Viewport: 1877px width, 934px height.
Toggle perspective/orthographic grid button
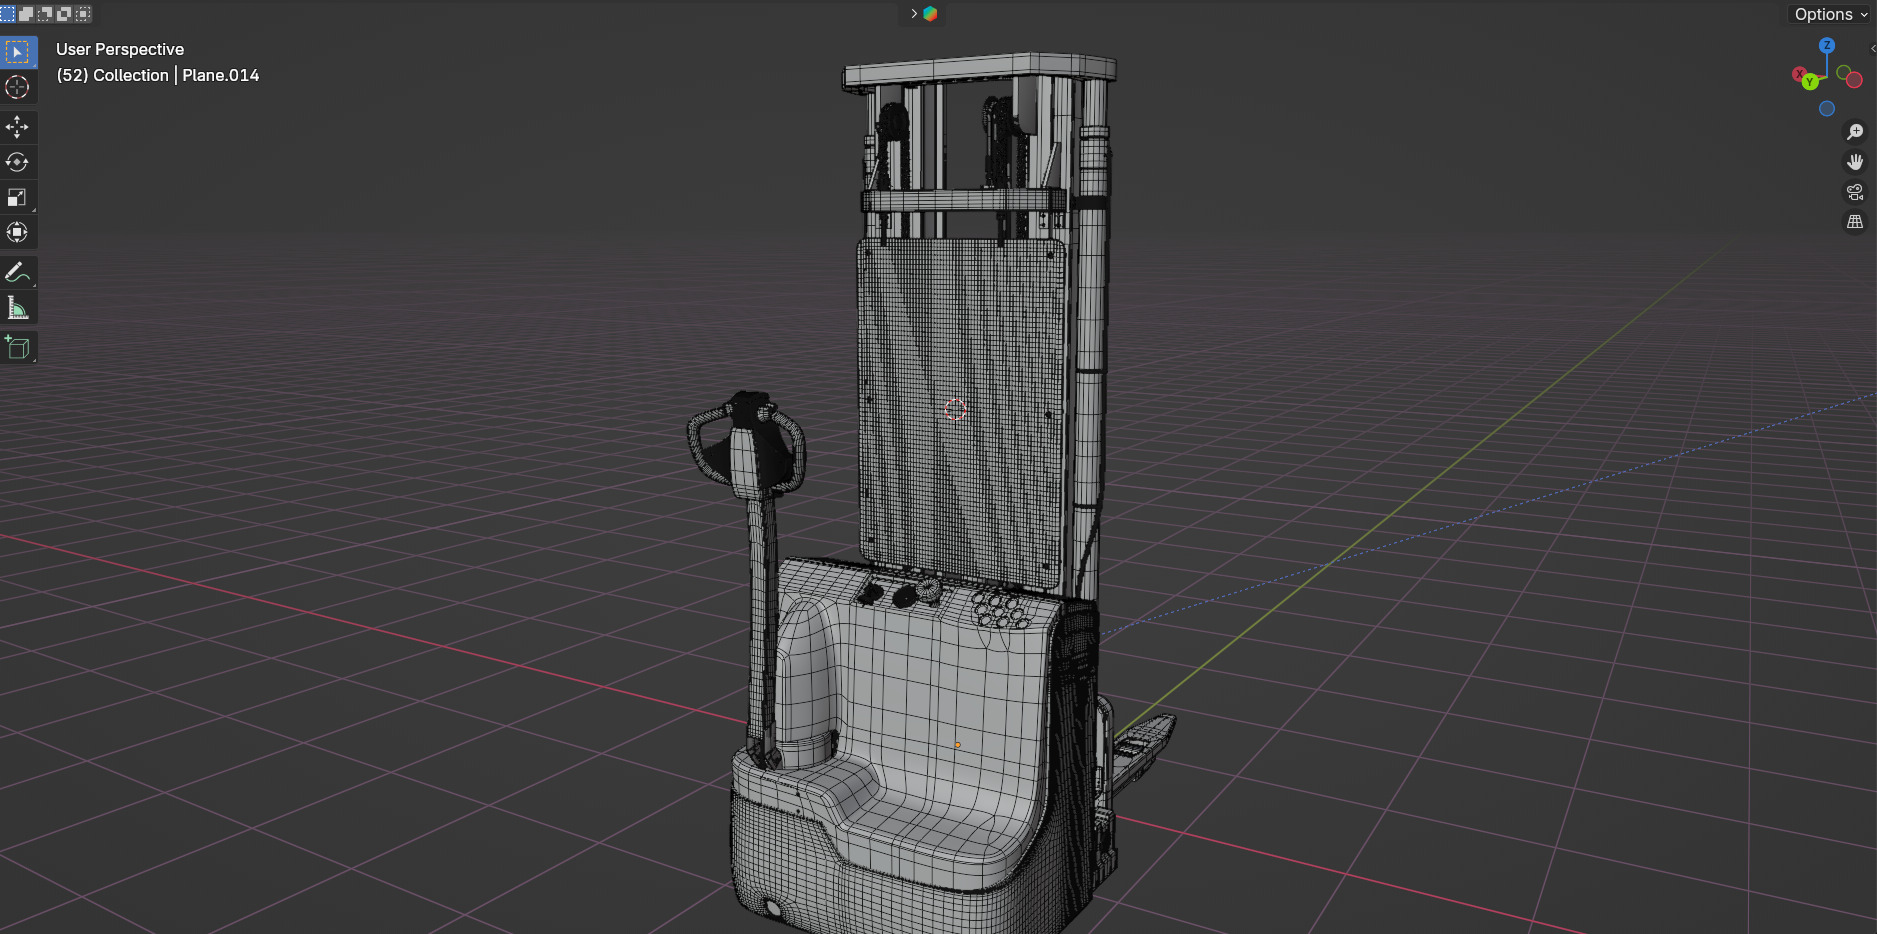click(x=1855, y=222)
